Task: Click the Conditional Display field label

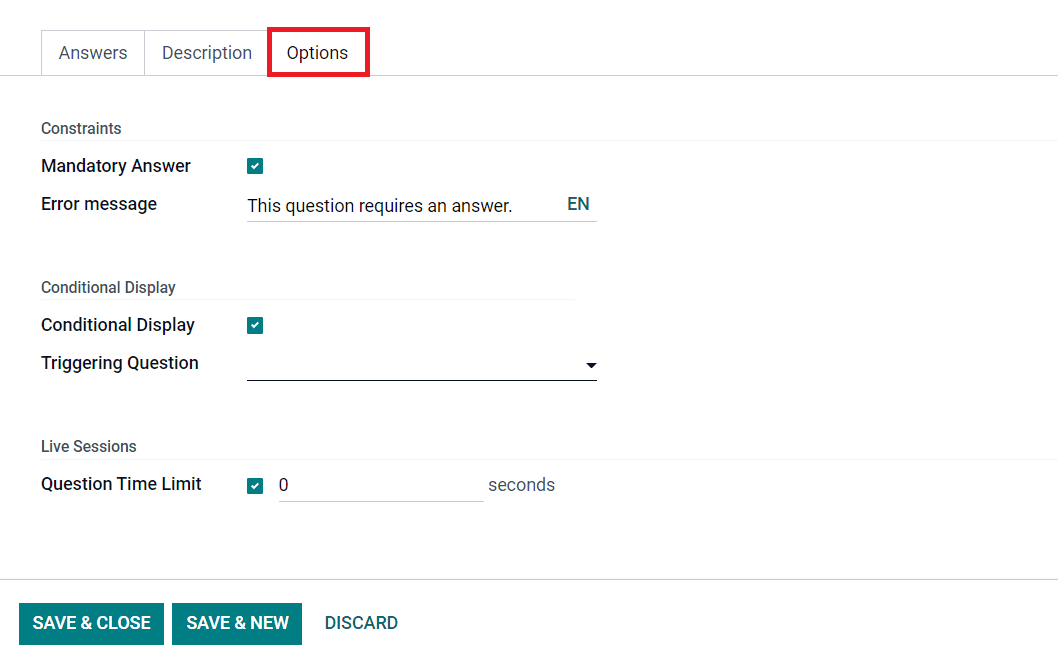Action: pyautogui.click(x=118, y=325)
